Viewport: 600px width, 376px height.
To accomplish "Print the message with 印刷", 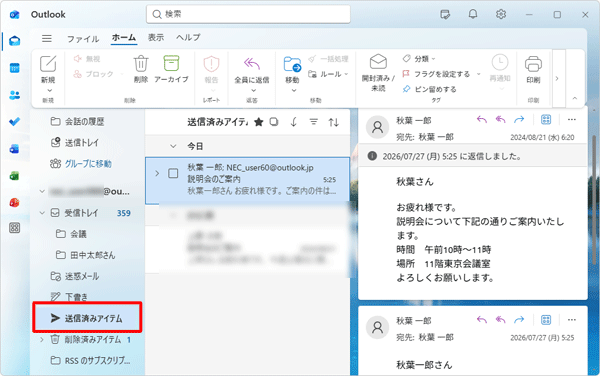I will [533, 69].
